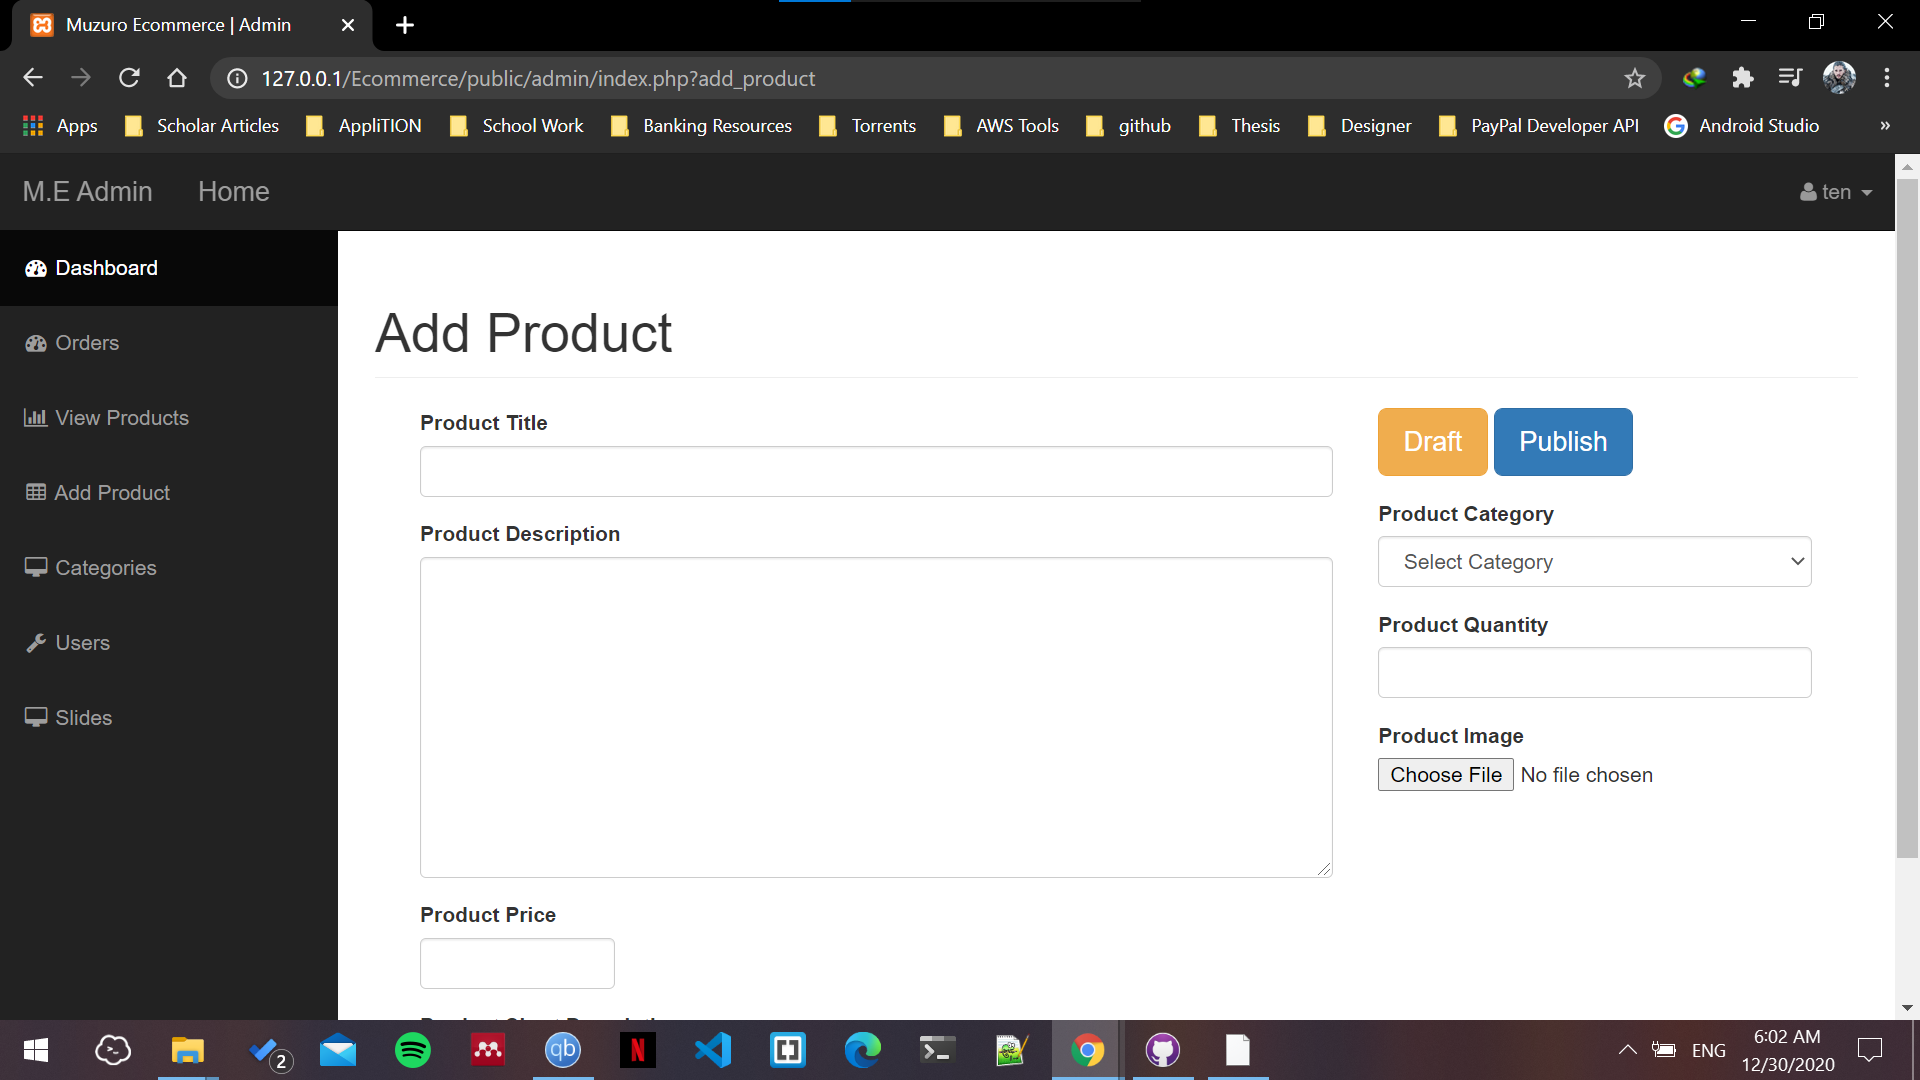Expand the hidden bookmarks overflow chevron
Viewport: 1920px width, 1080px height.
[x=1885, y=126]
